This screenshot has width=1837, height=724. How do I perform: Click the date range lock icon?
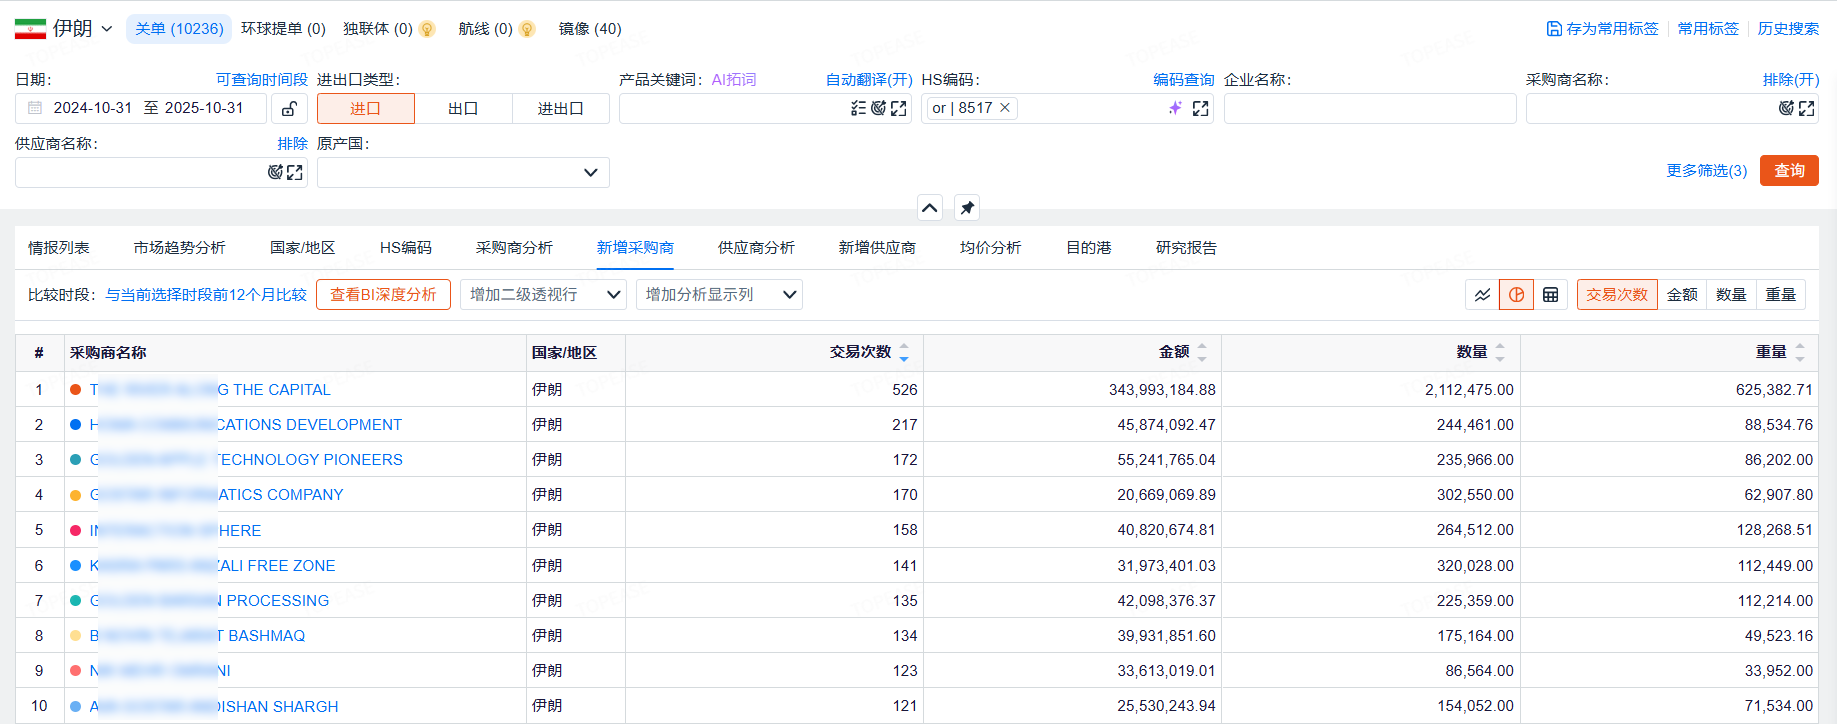289,109
